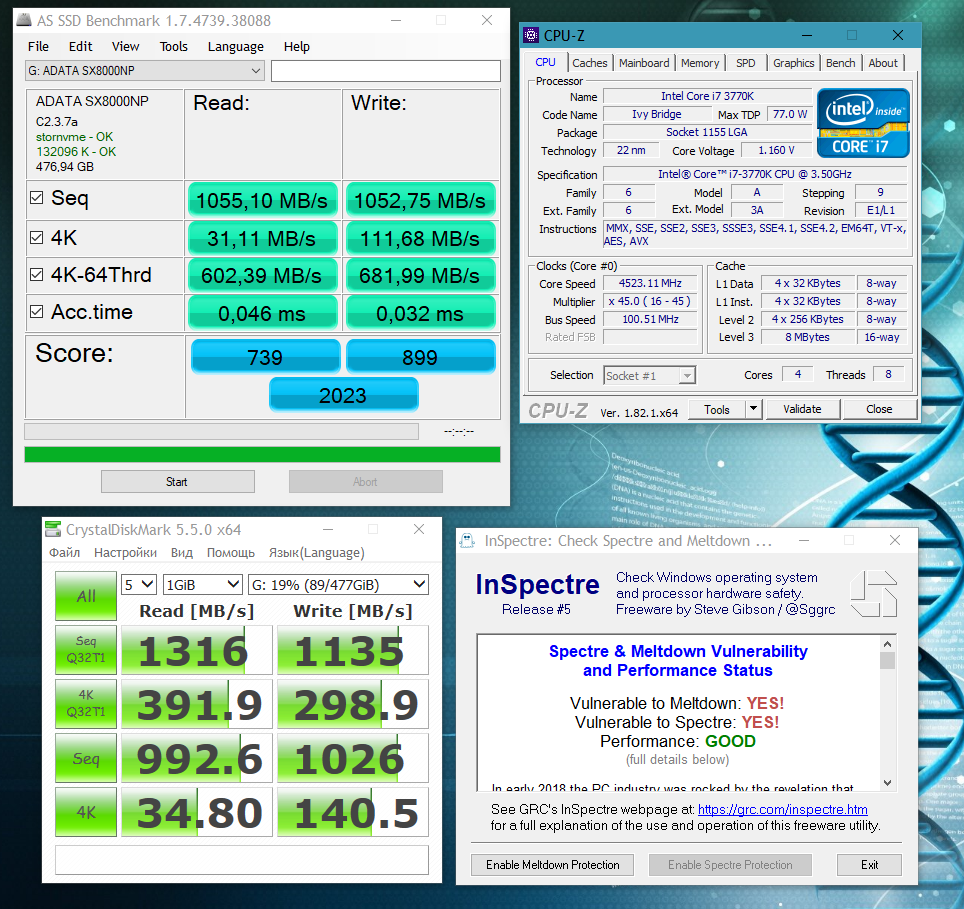The height and width of the screenshot is (909, 964).
Task: Click the Intel Core i7 logo badge
Action: coord(863,123)
